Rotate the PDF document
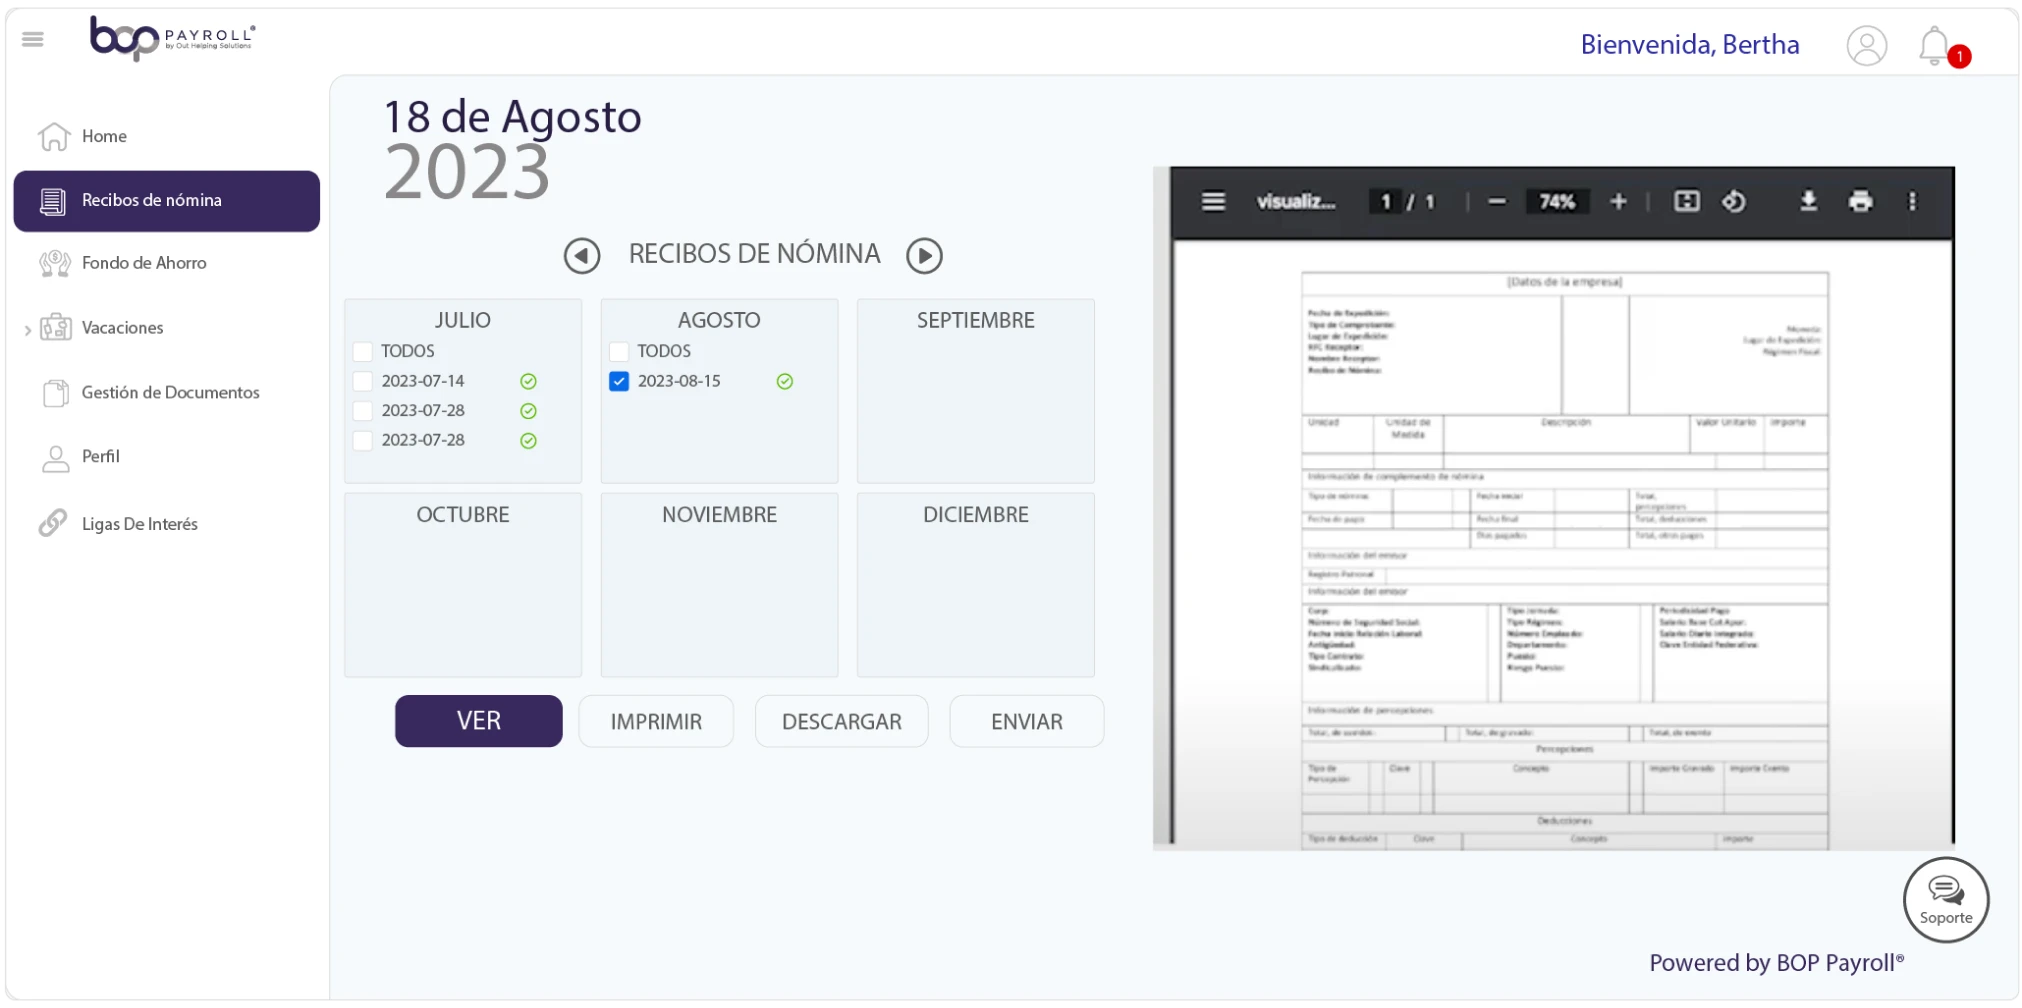The image size is (2022, 1008). point(1734,202)
